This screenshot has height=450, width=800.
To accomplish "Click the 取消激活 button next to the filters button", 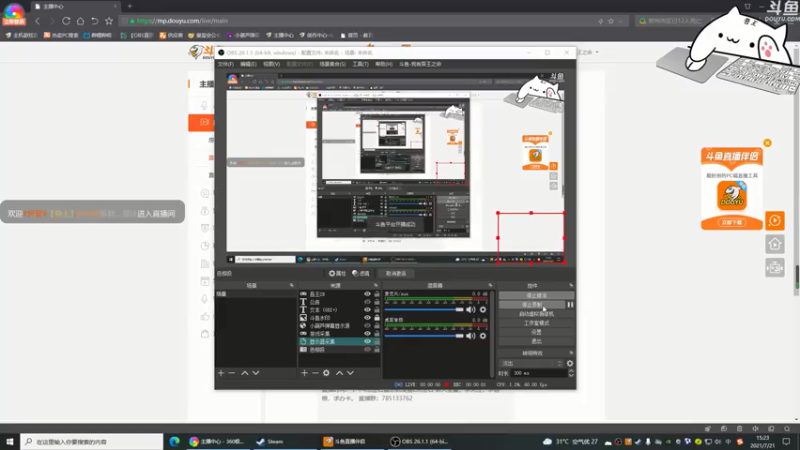I will coord(396,273).
